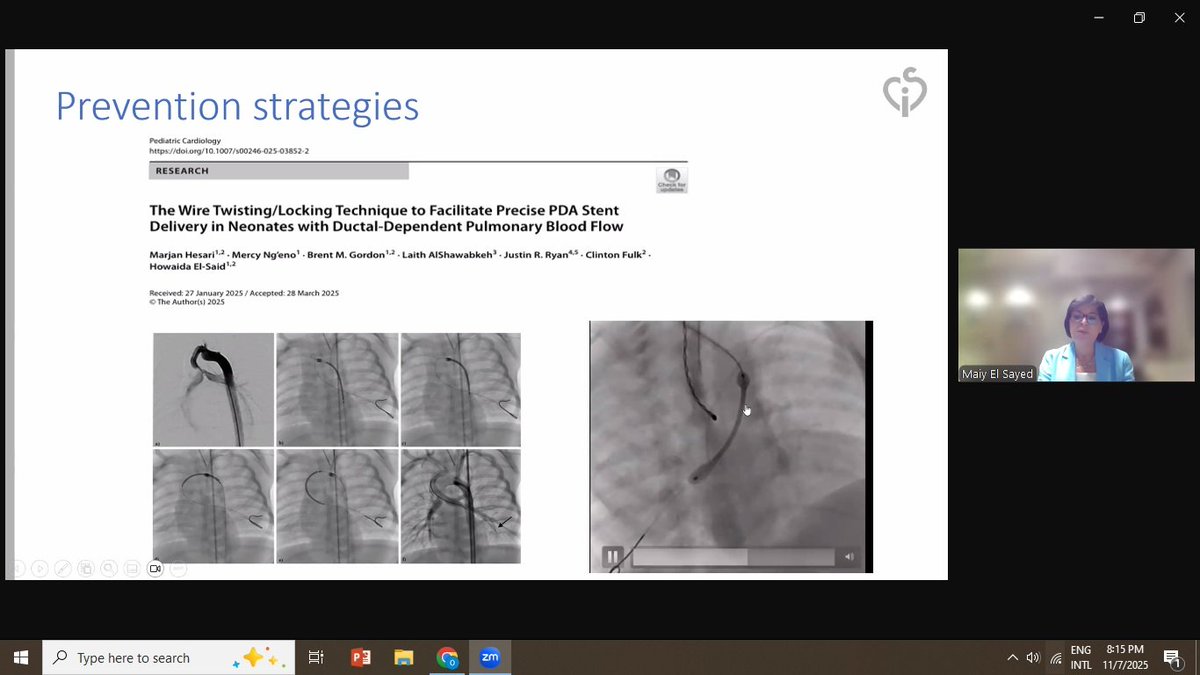Click the heart logo on the slide

coord(905,92)
